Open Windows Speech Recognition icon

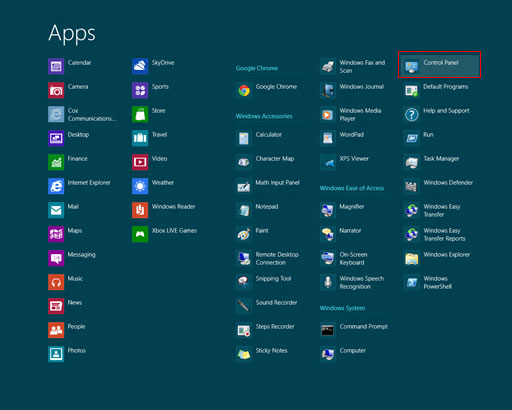click(x=328, y=282)
